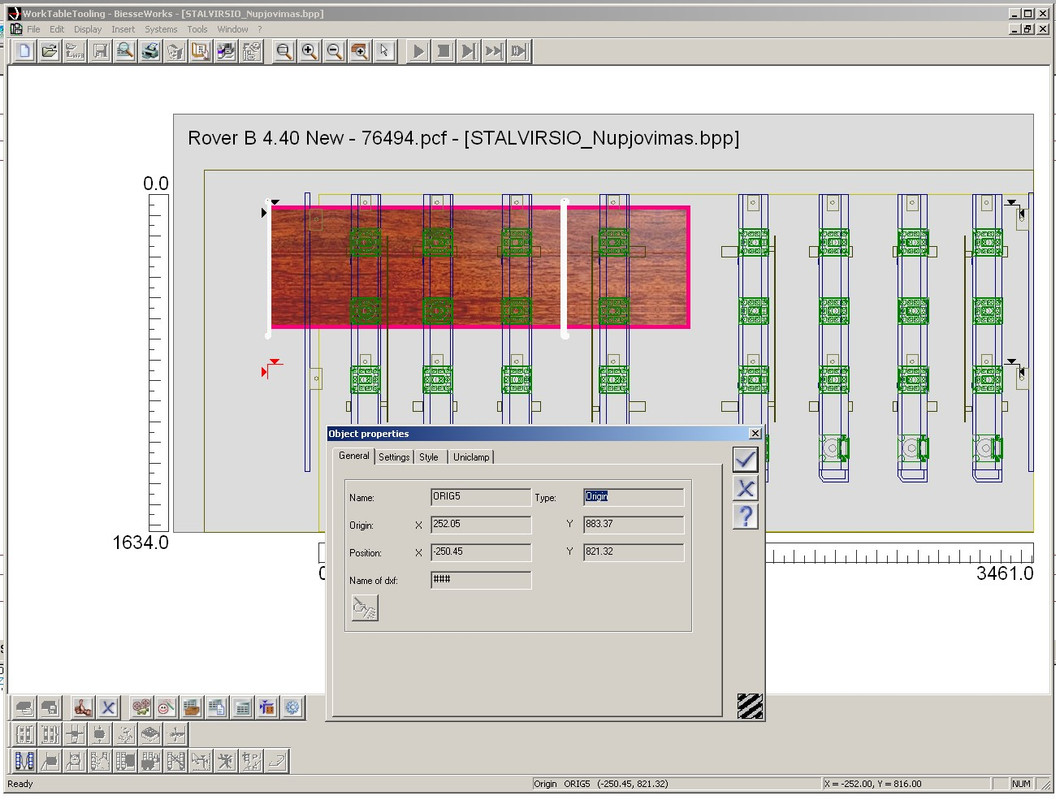Image resolution: width=1056 pixels, height=800 pixels.
Task: Click the first gray panel icon bottom toolbar
Action: point(24,708)
